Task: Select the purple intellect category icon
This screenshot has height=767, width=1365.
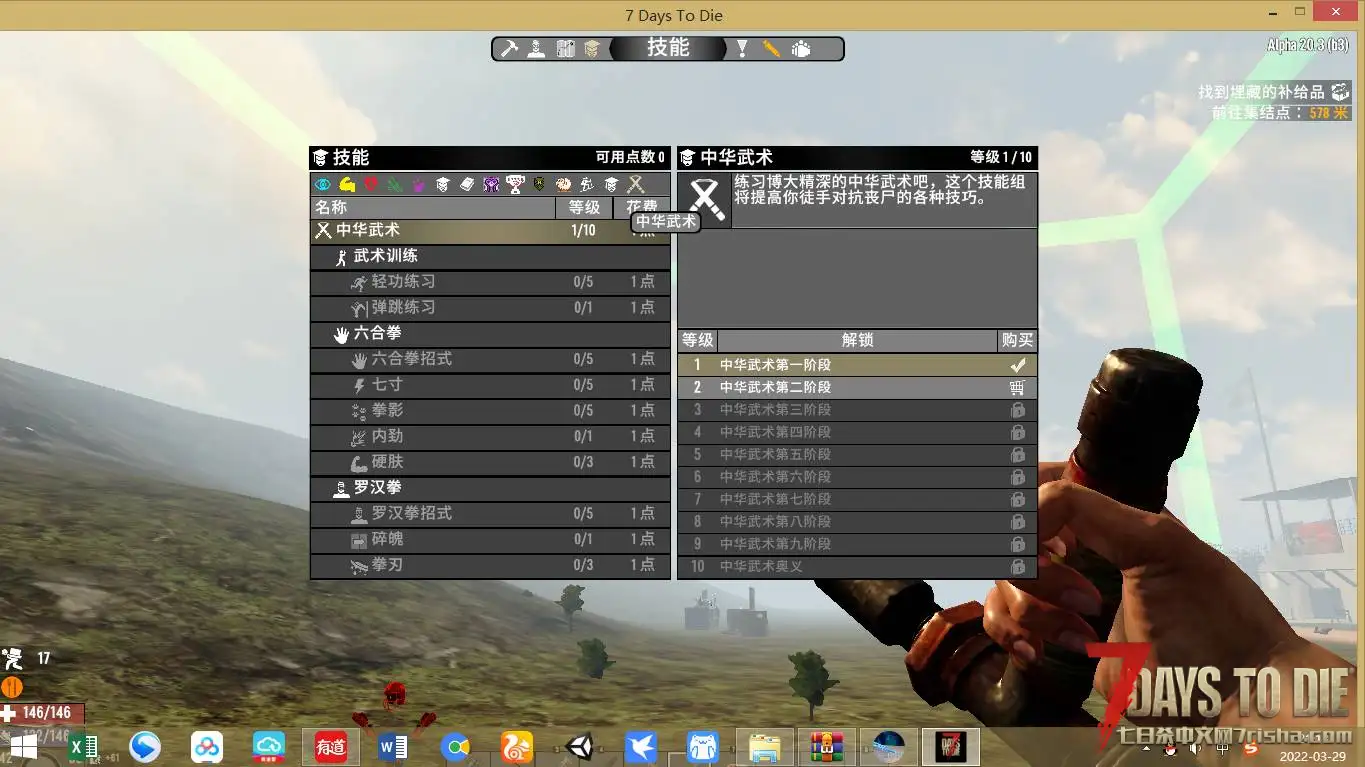Action: (x=418, y=184)
